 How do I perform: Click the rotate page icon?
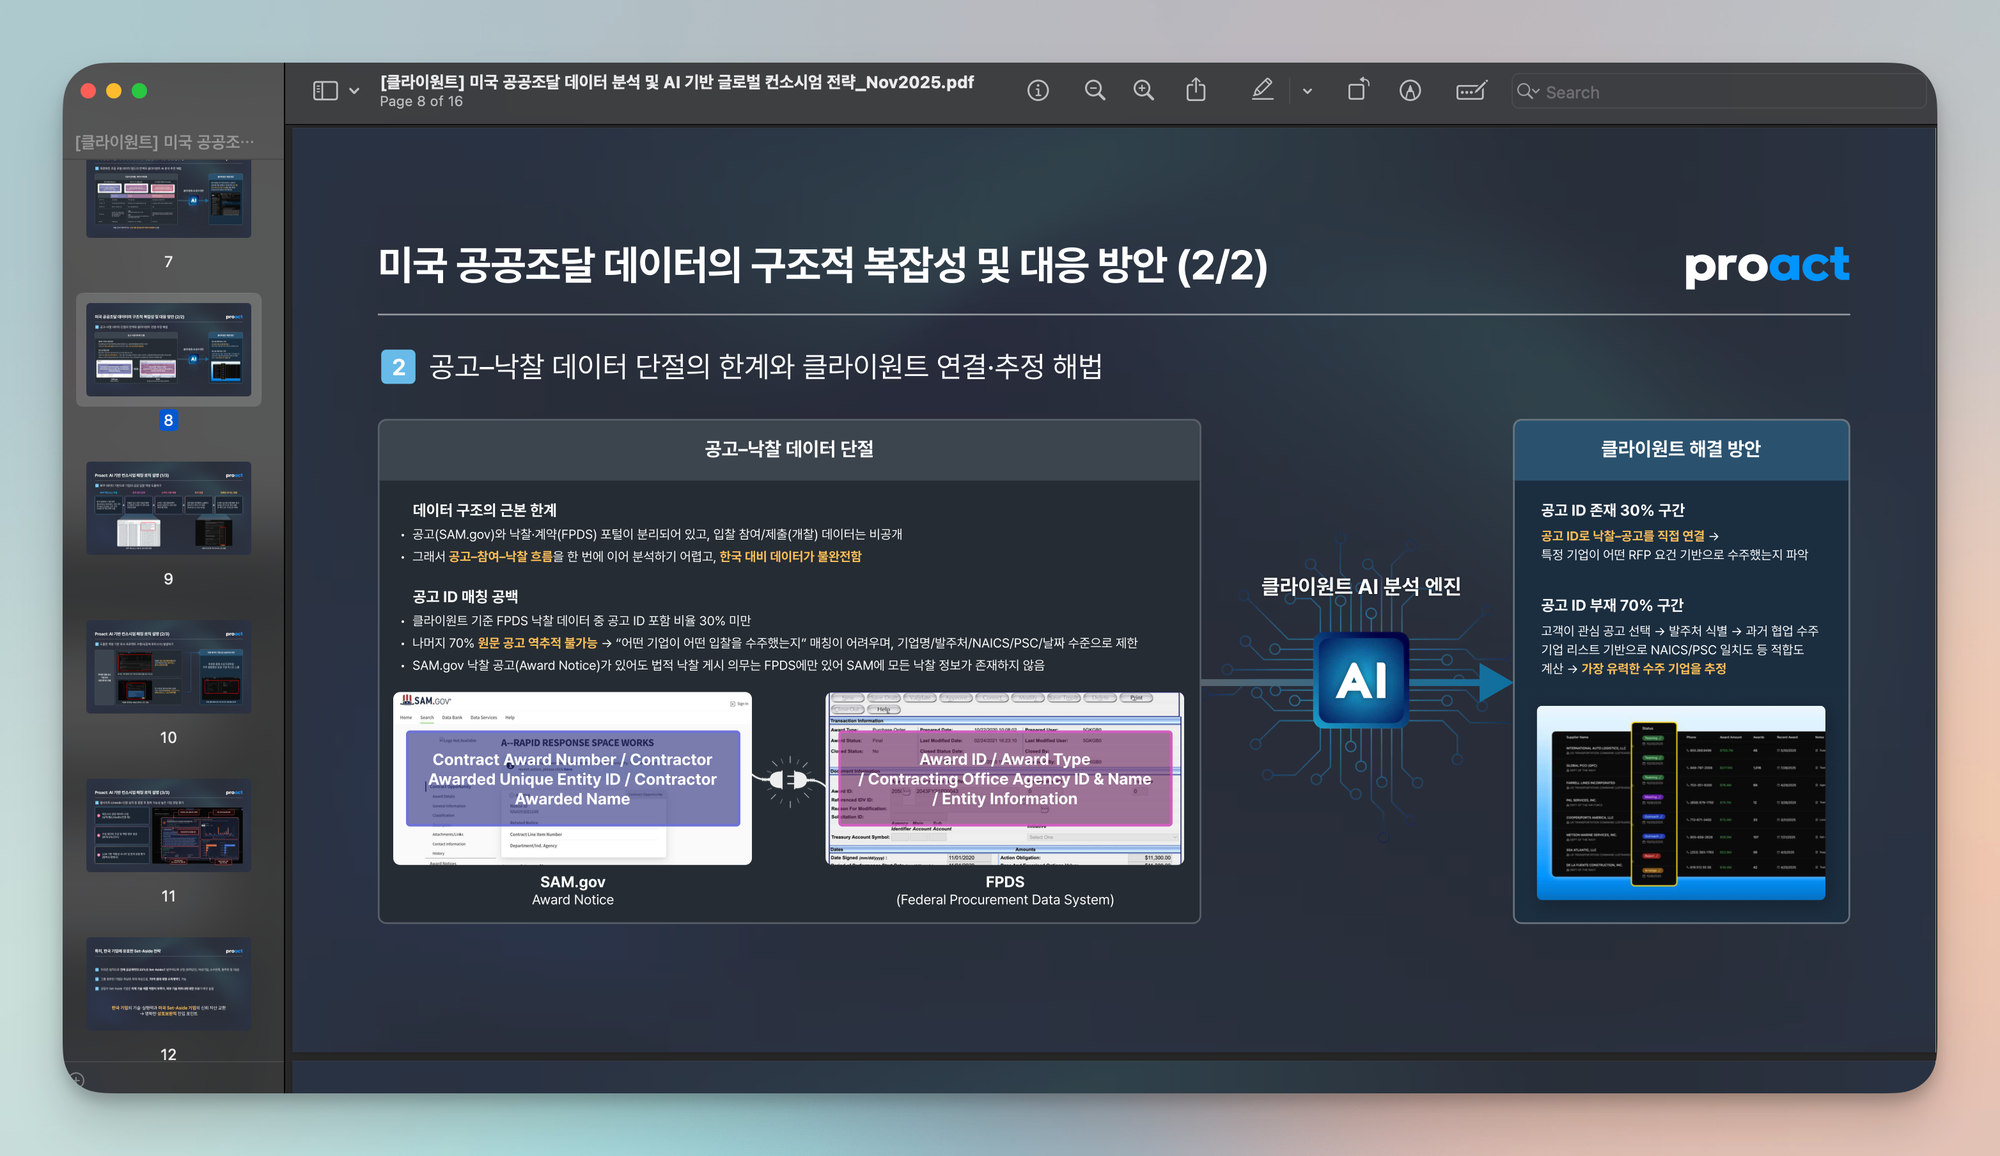coord(1358,91)
